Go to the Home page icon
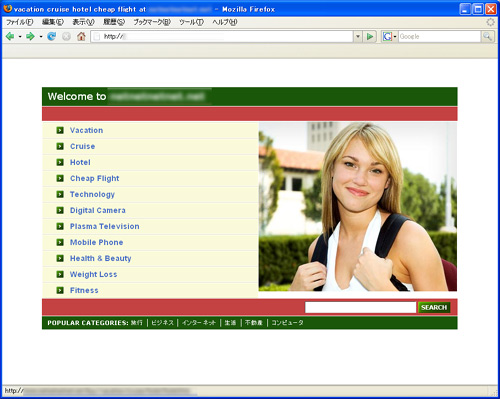 coord(81,36)
